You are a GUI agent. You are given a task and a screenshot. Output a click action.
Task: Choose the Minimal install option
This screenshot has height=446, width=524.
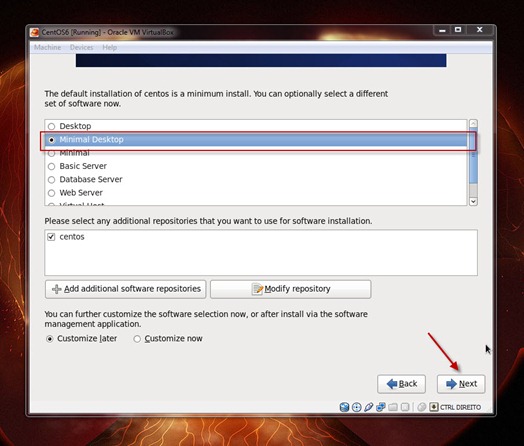click(x=51, y=153)
